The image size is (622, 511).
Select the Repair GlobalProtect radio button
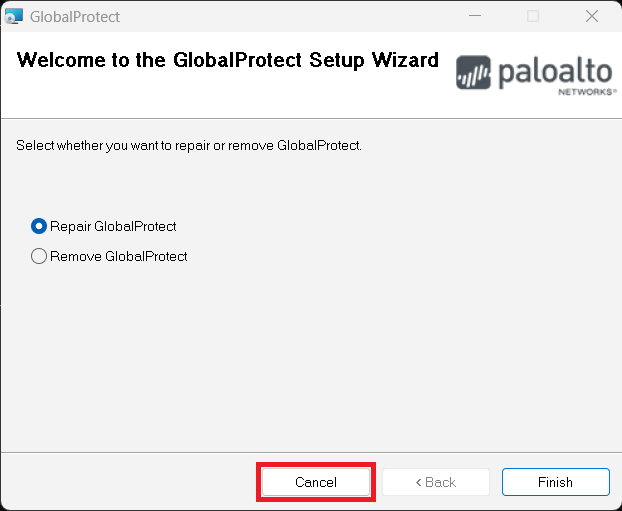[x=39, y=226]
